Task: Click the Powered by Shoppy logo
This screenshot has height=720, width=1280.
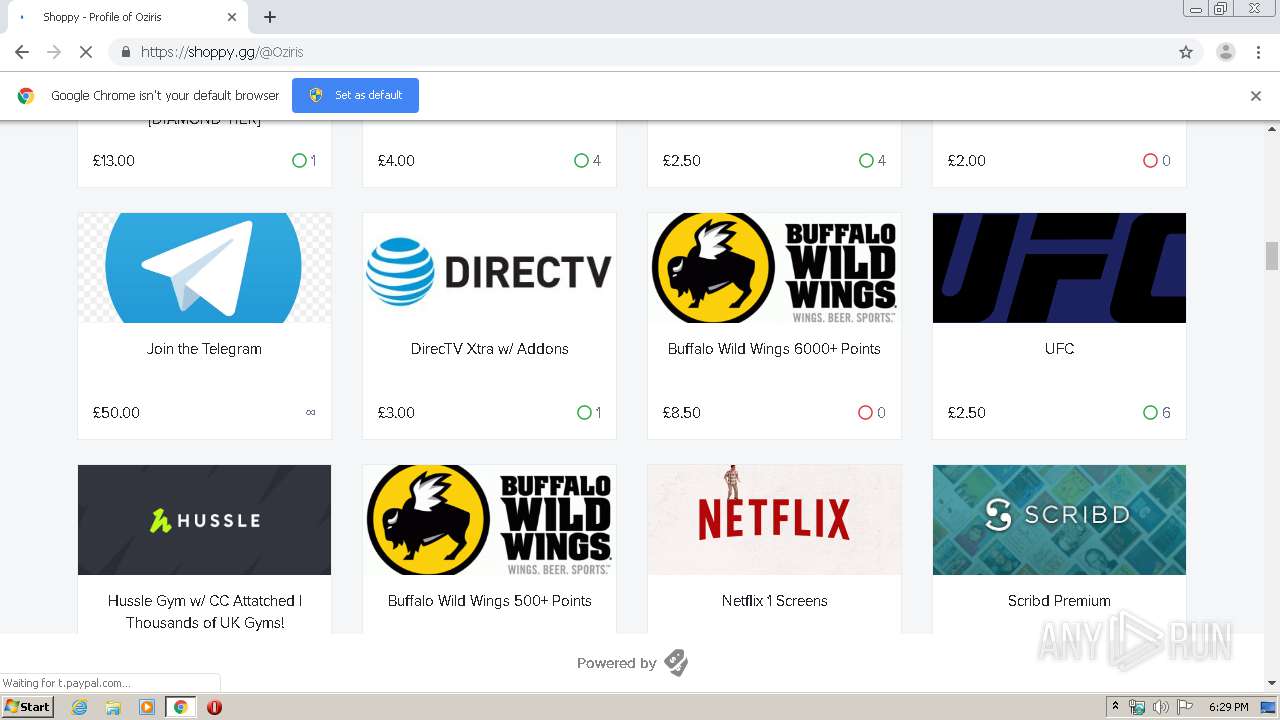Action: click(x=676, y=663)
